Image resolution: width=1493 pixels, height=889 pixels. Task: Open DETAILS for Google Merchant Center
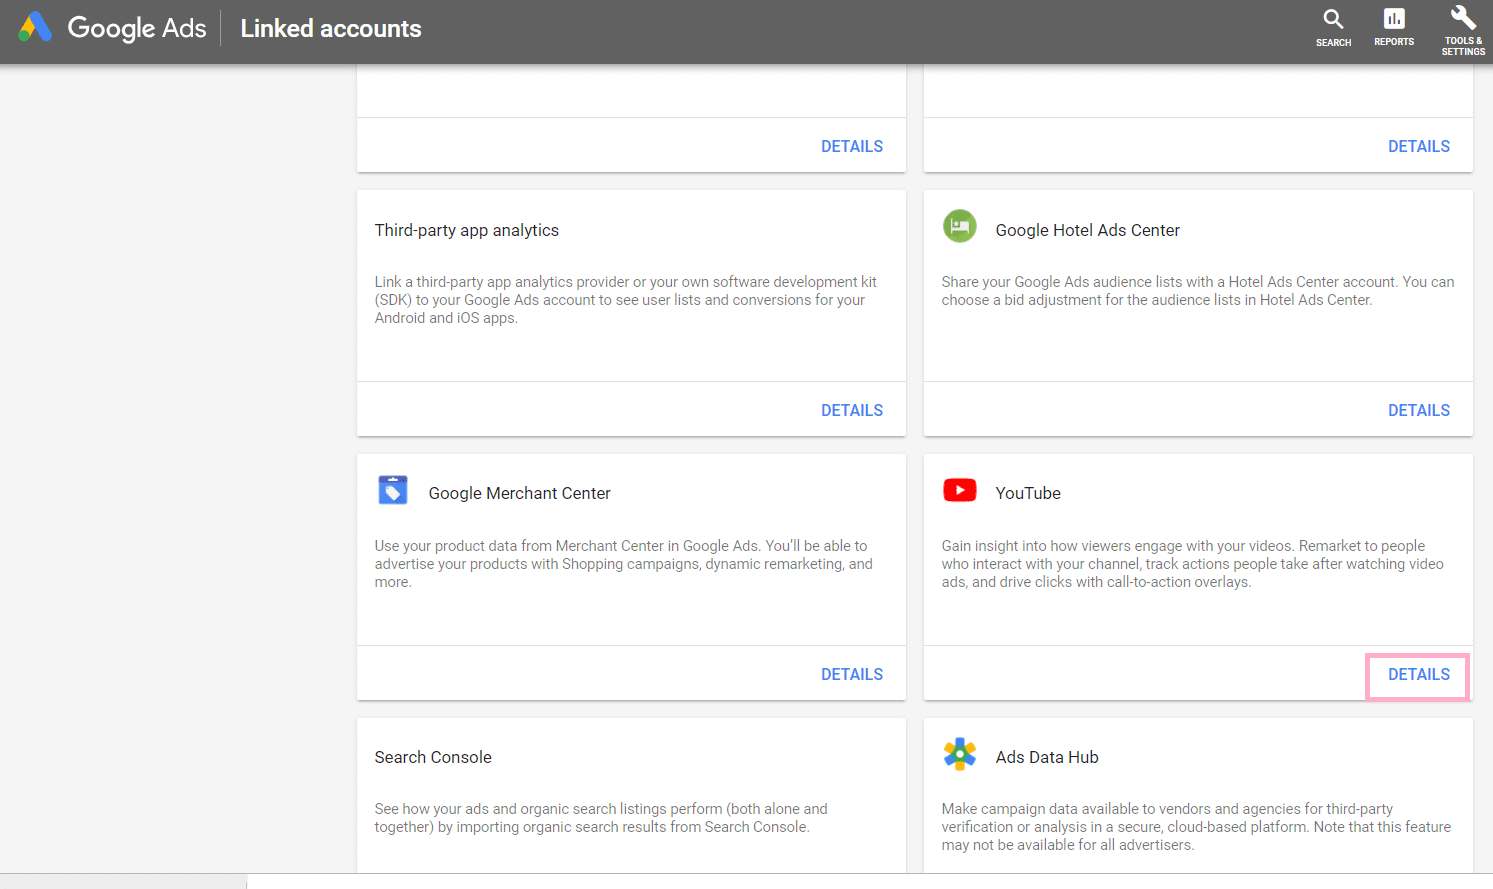point(851,674)
